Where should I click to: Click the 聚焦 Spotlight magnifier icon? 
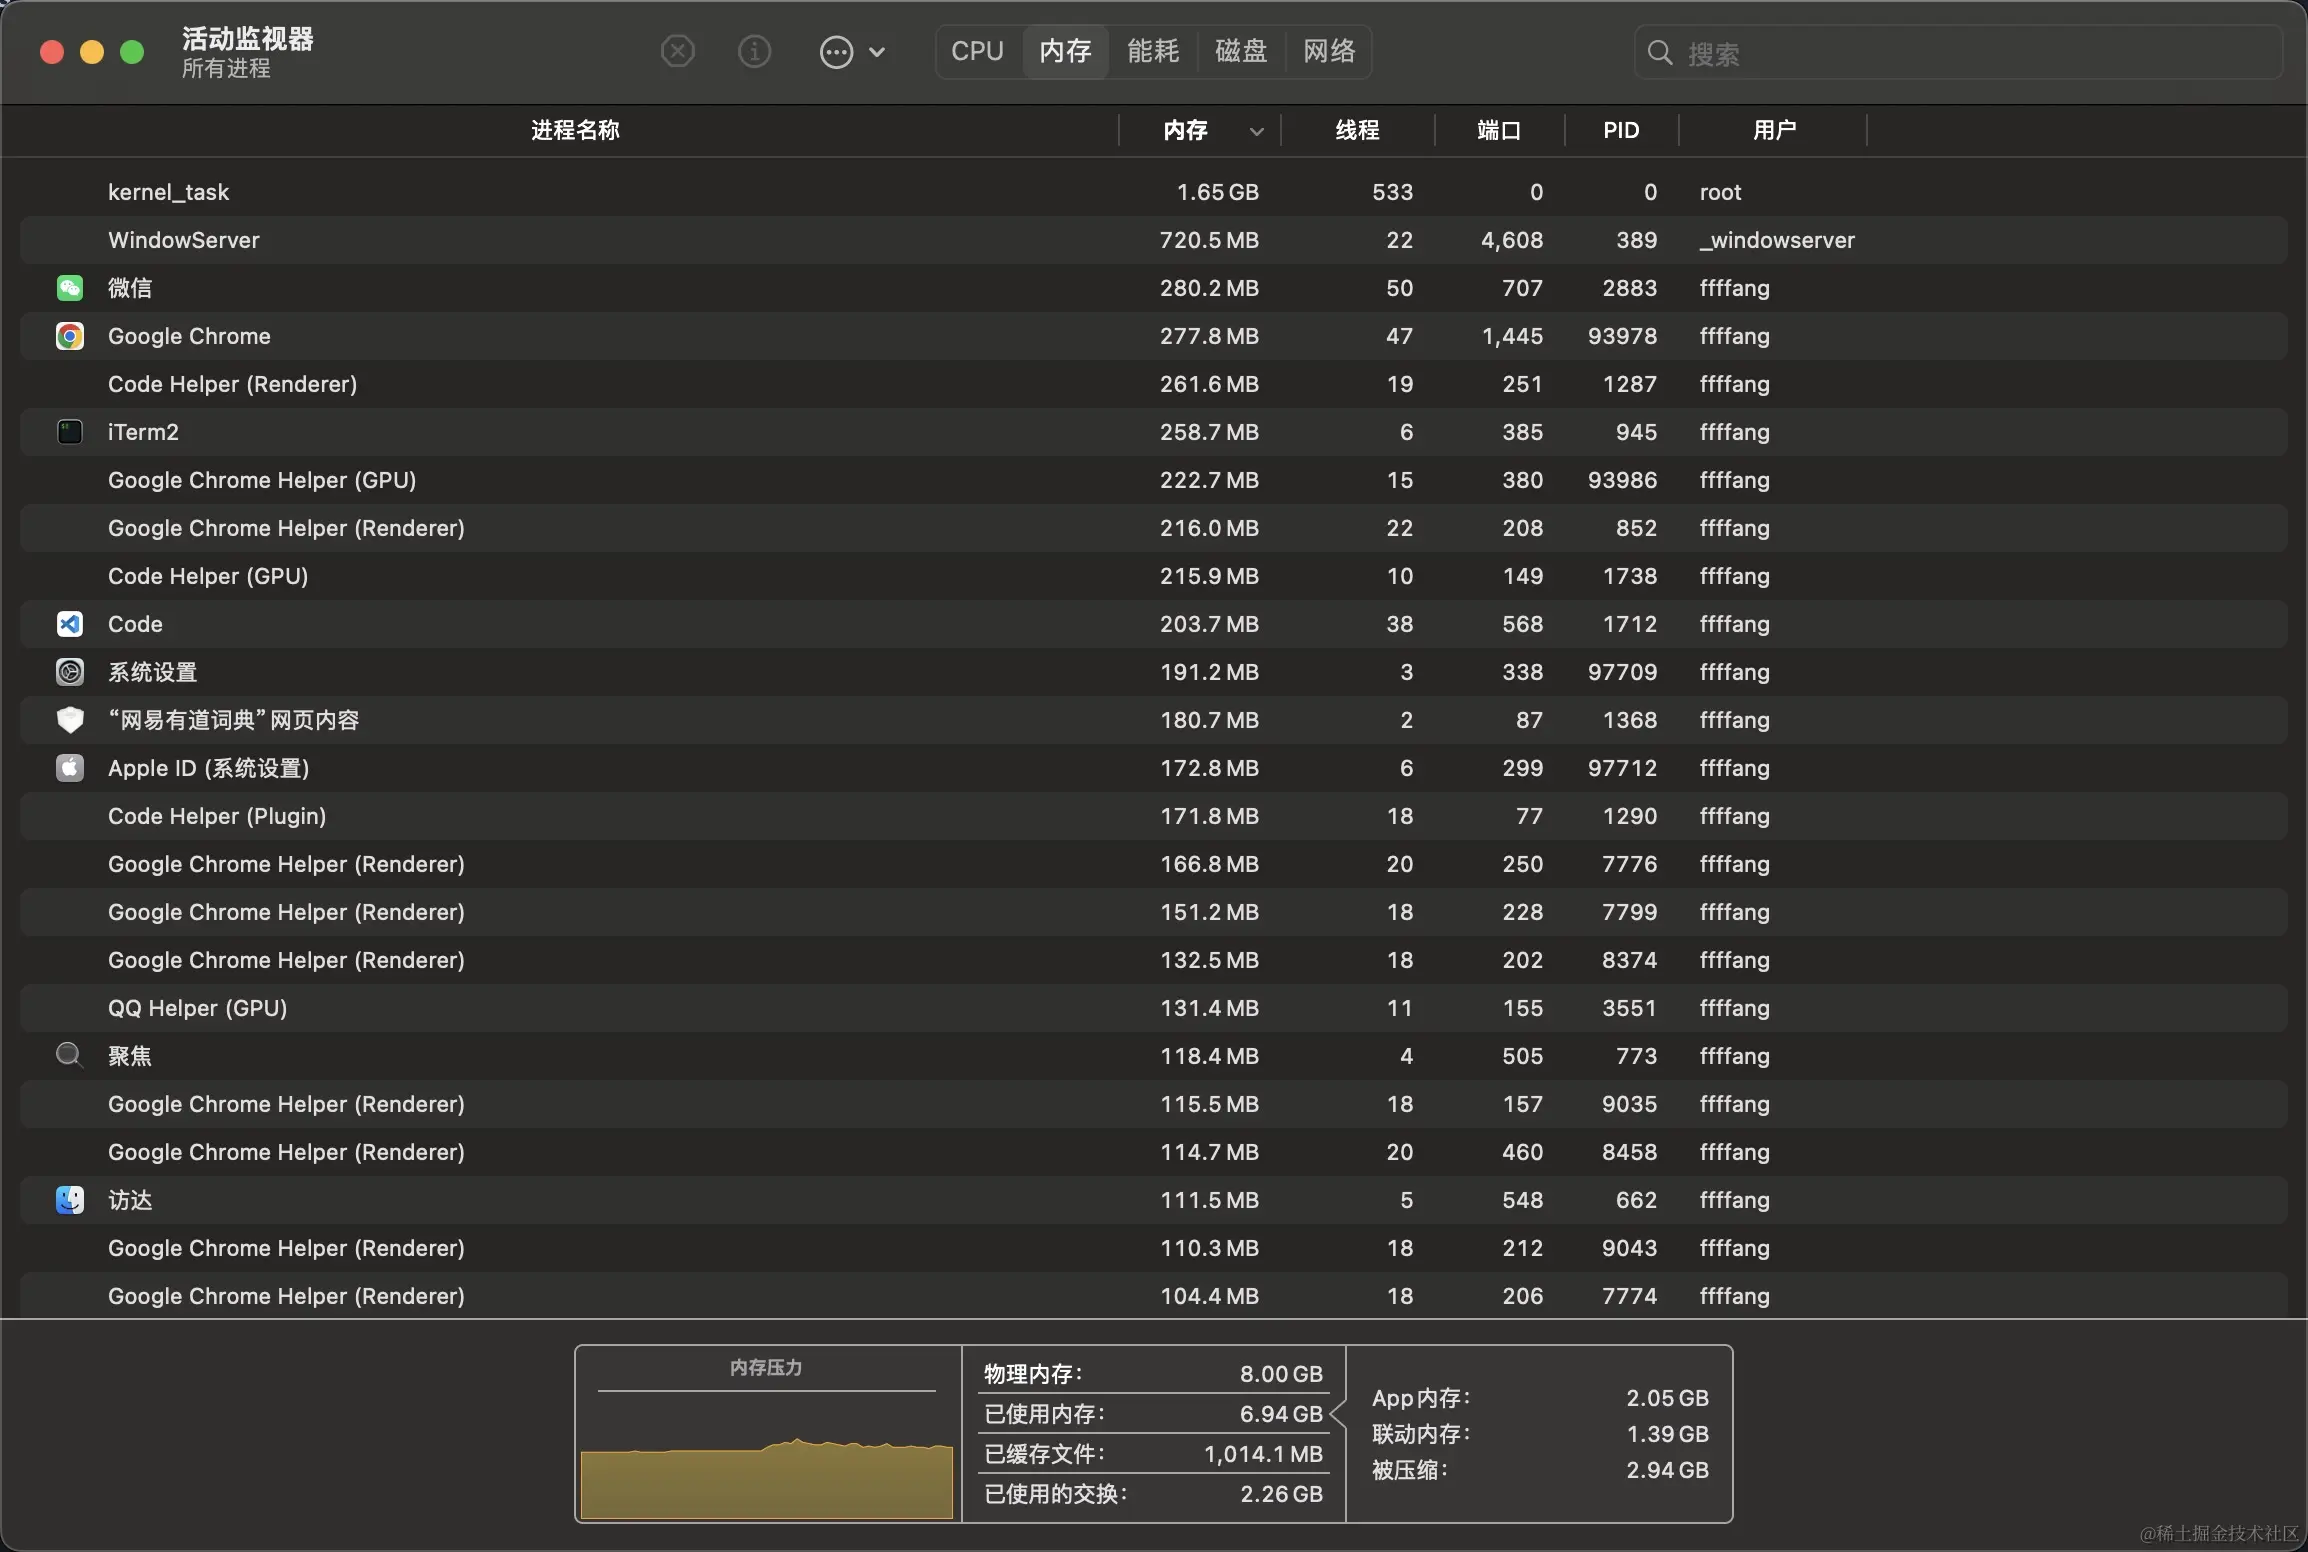[x=69, y=1056]
